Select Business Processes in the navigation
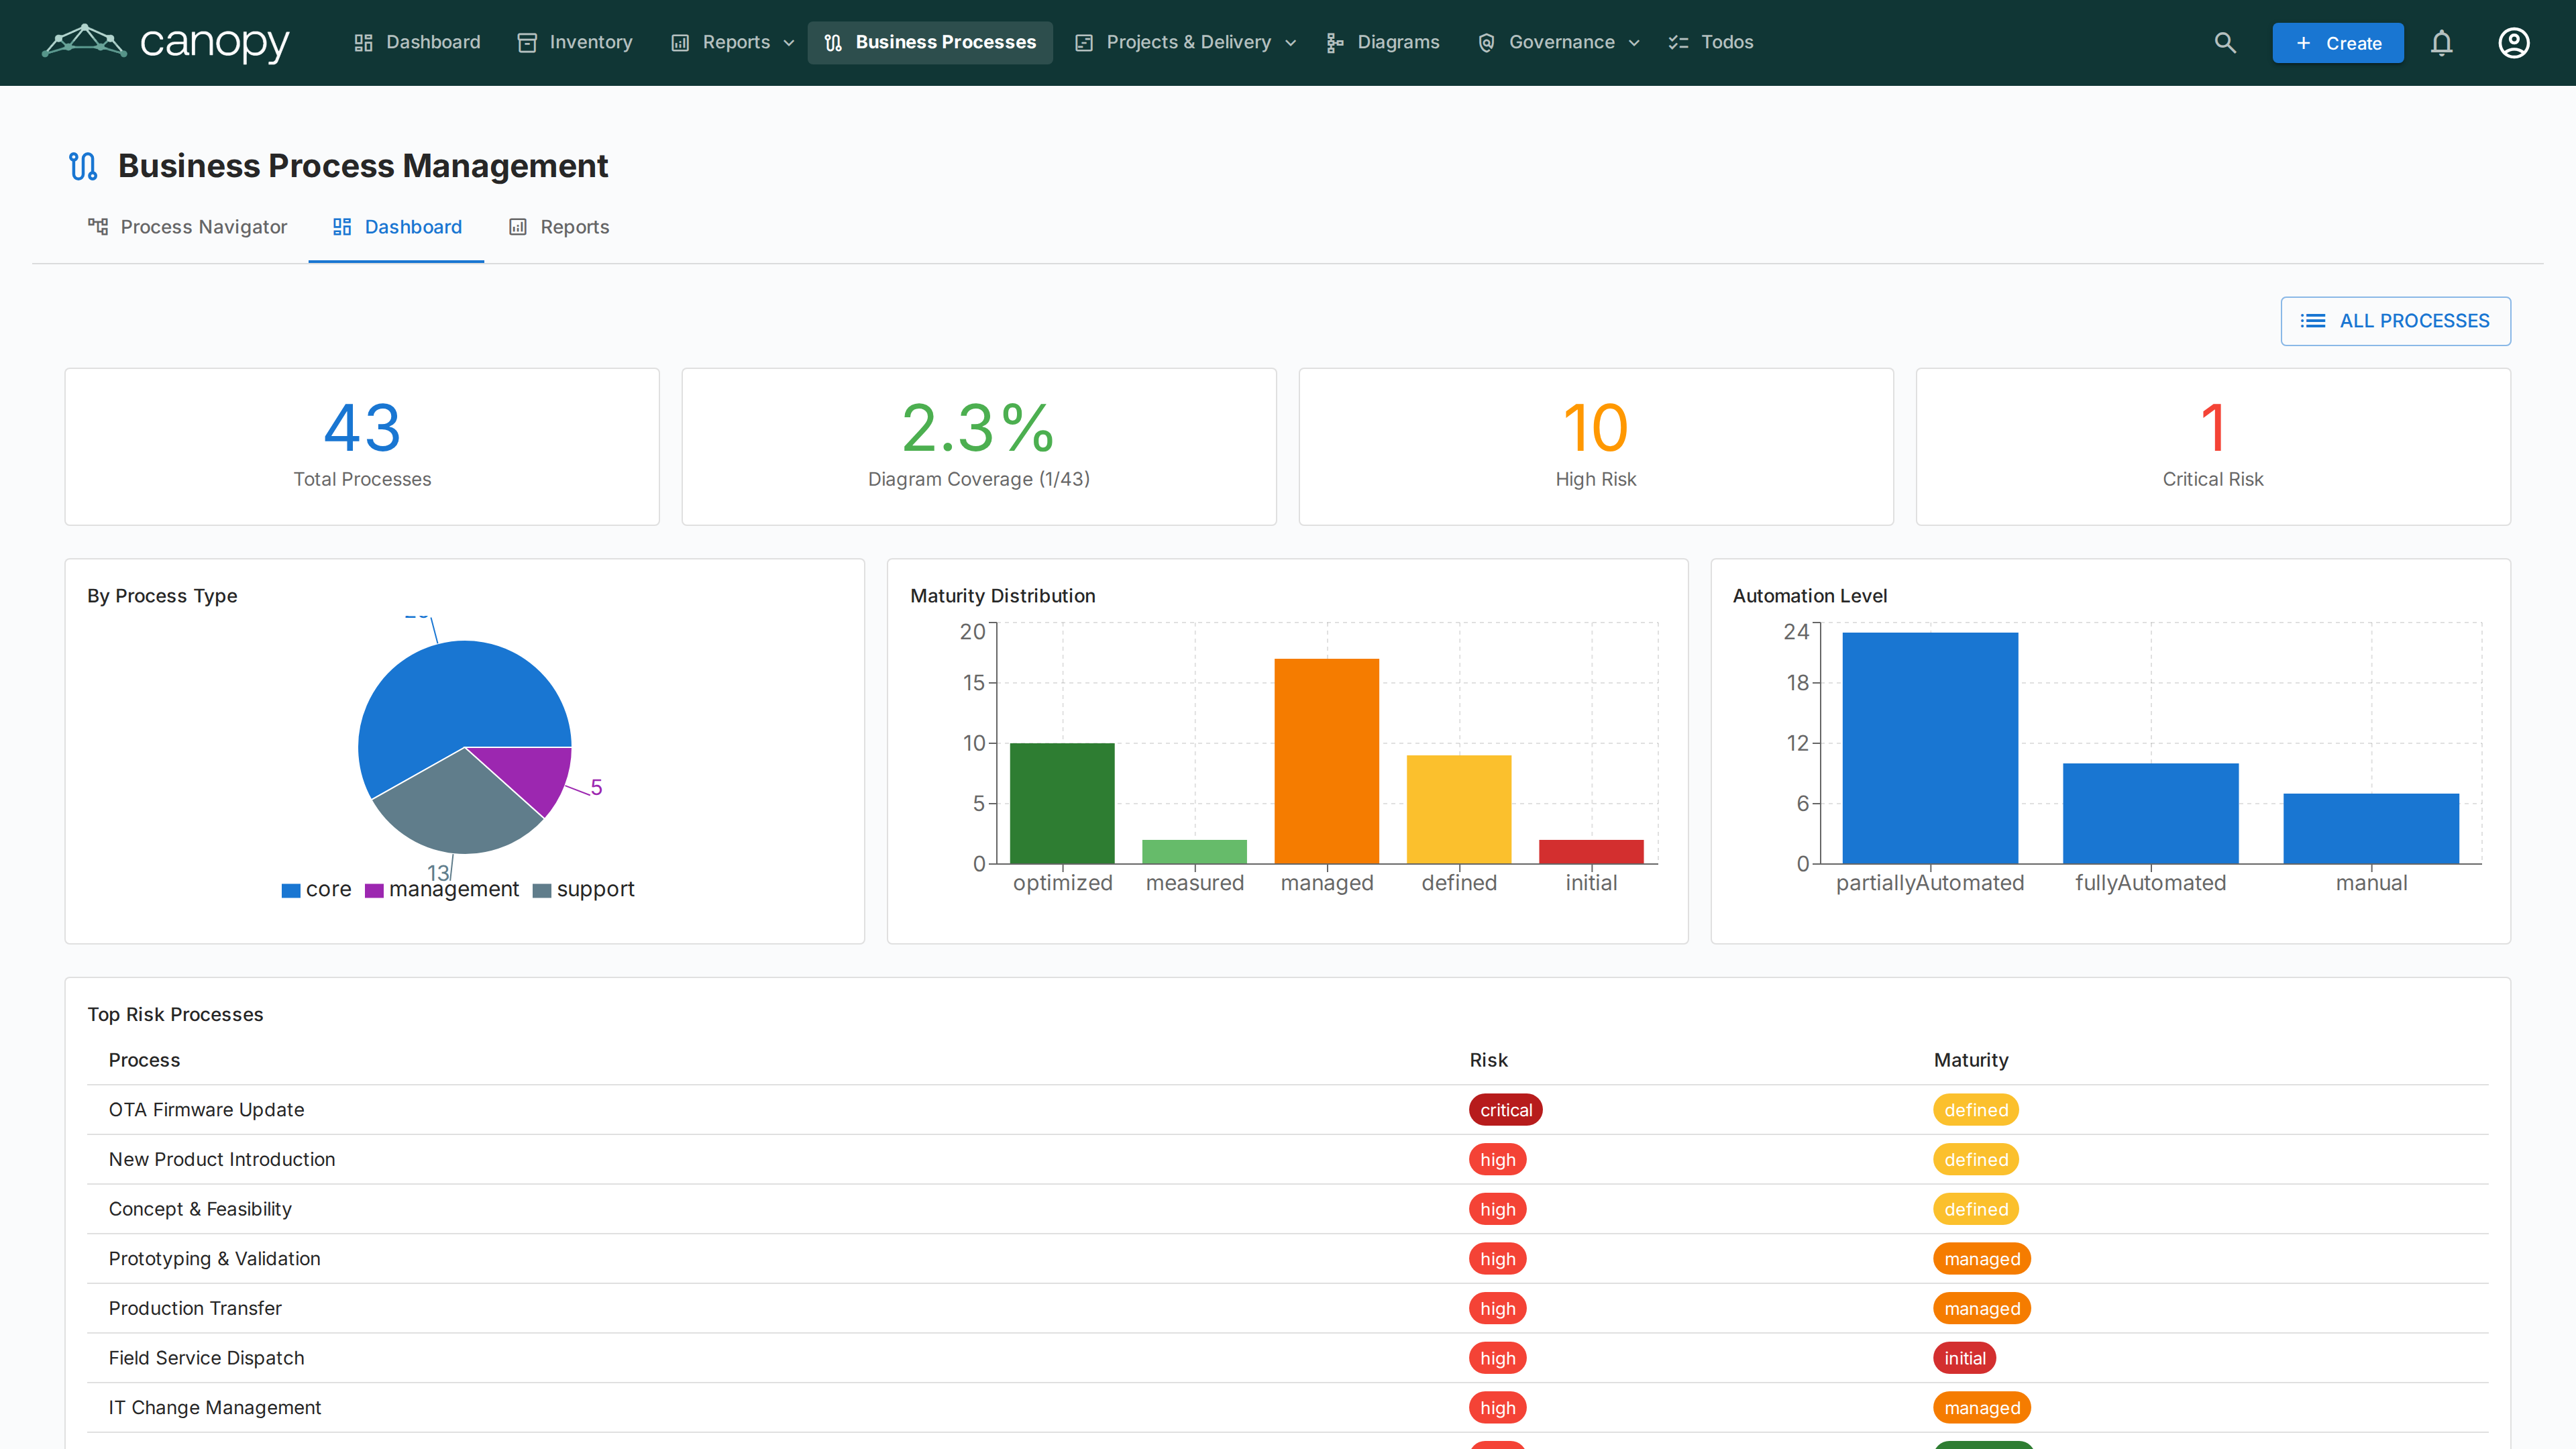 (x=930, y=42)
